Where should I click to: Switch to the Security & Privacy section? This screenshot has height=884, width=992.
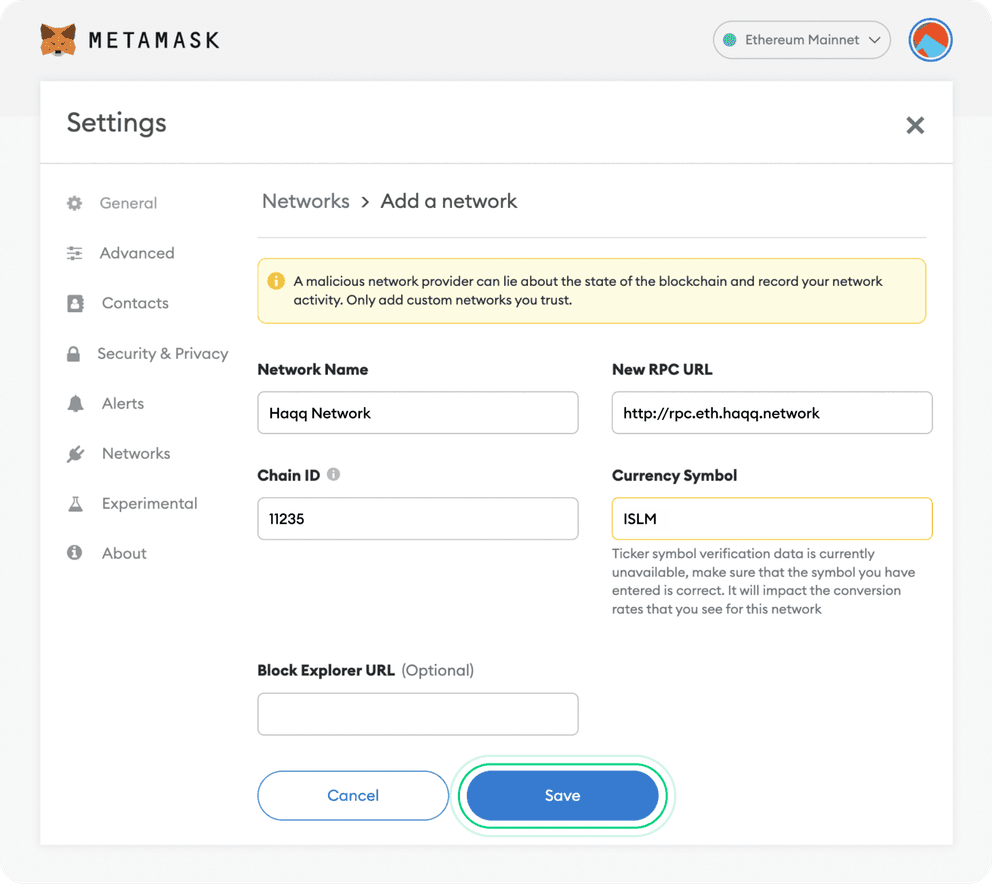click(x=162, y=353)
